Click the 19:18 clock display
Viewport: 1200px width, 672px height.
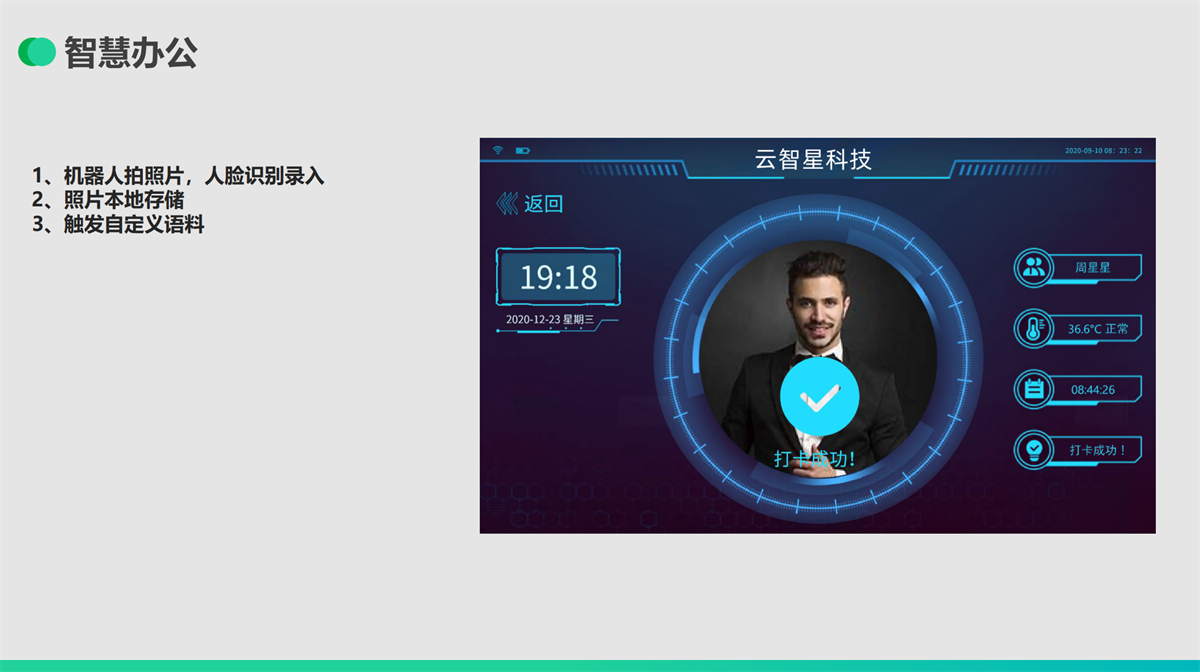(x=558, y=277)
